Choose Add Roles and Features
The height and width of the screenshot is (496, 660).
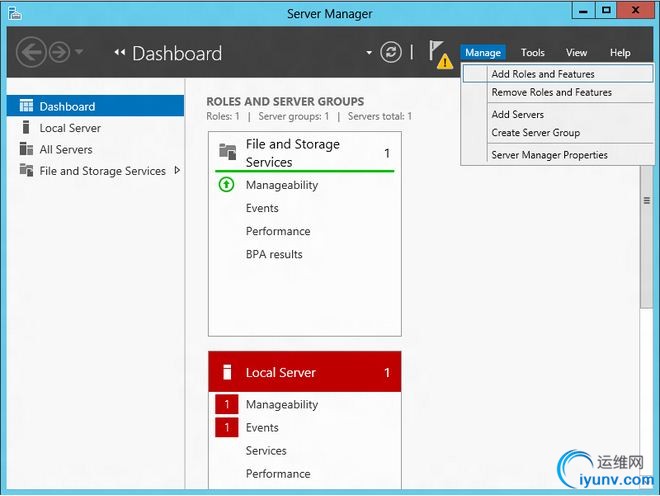[558, 74]
